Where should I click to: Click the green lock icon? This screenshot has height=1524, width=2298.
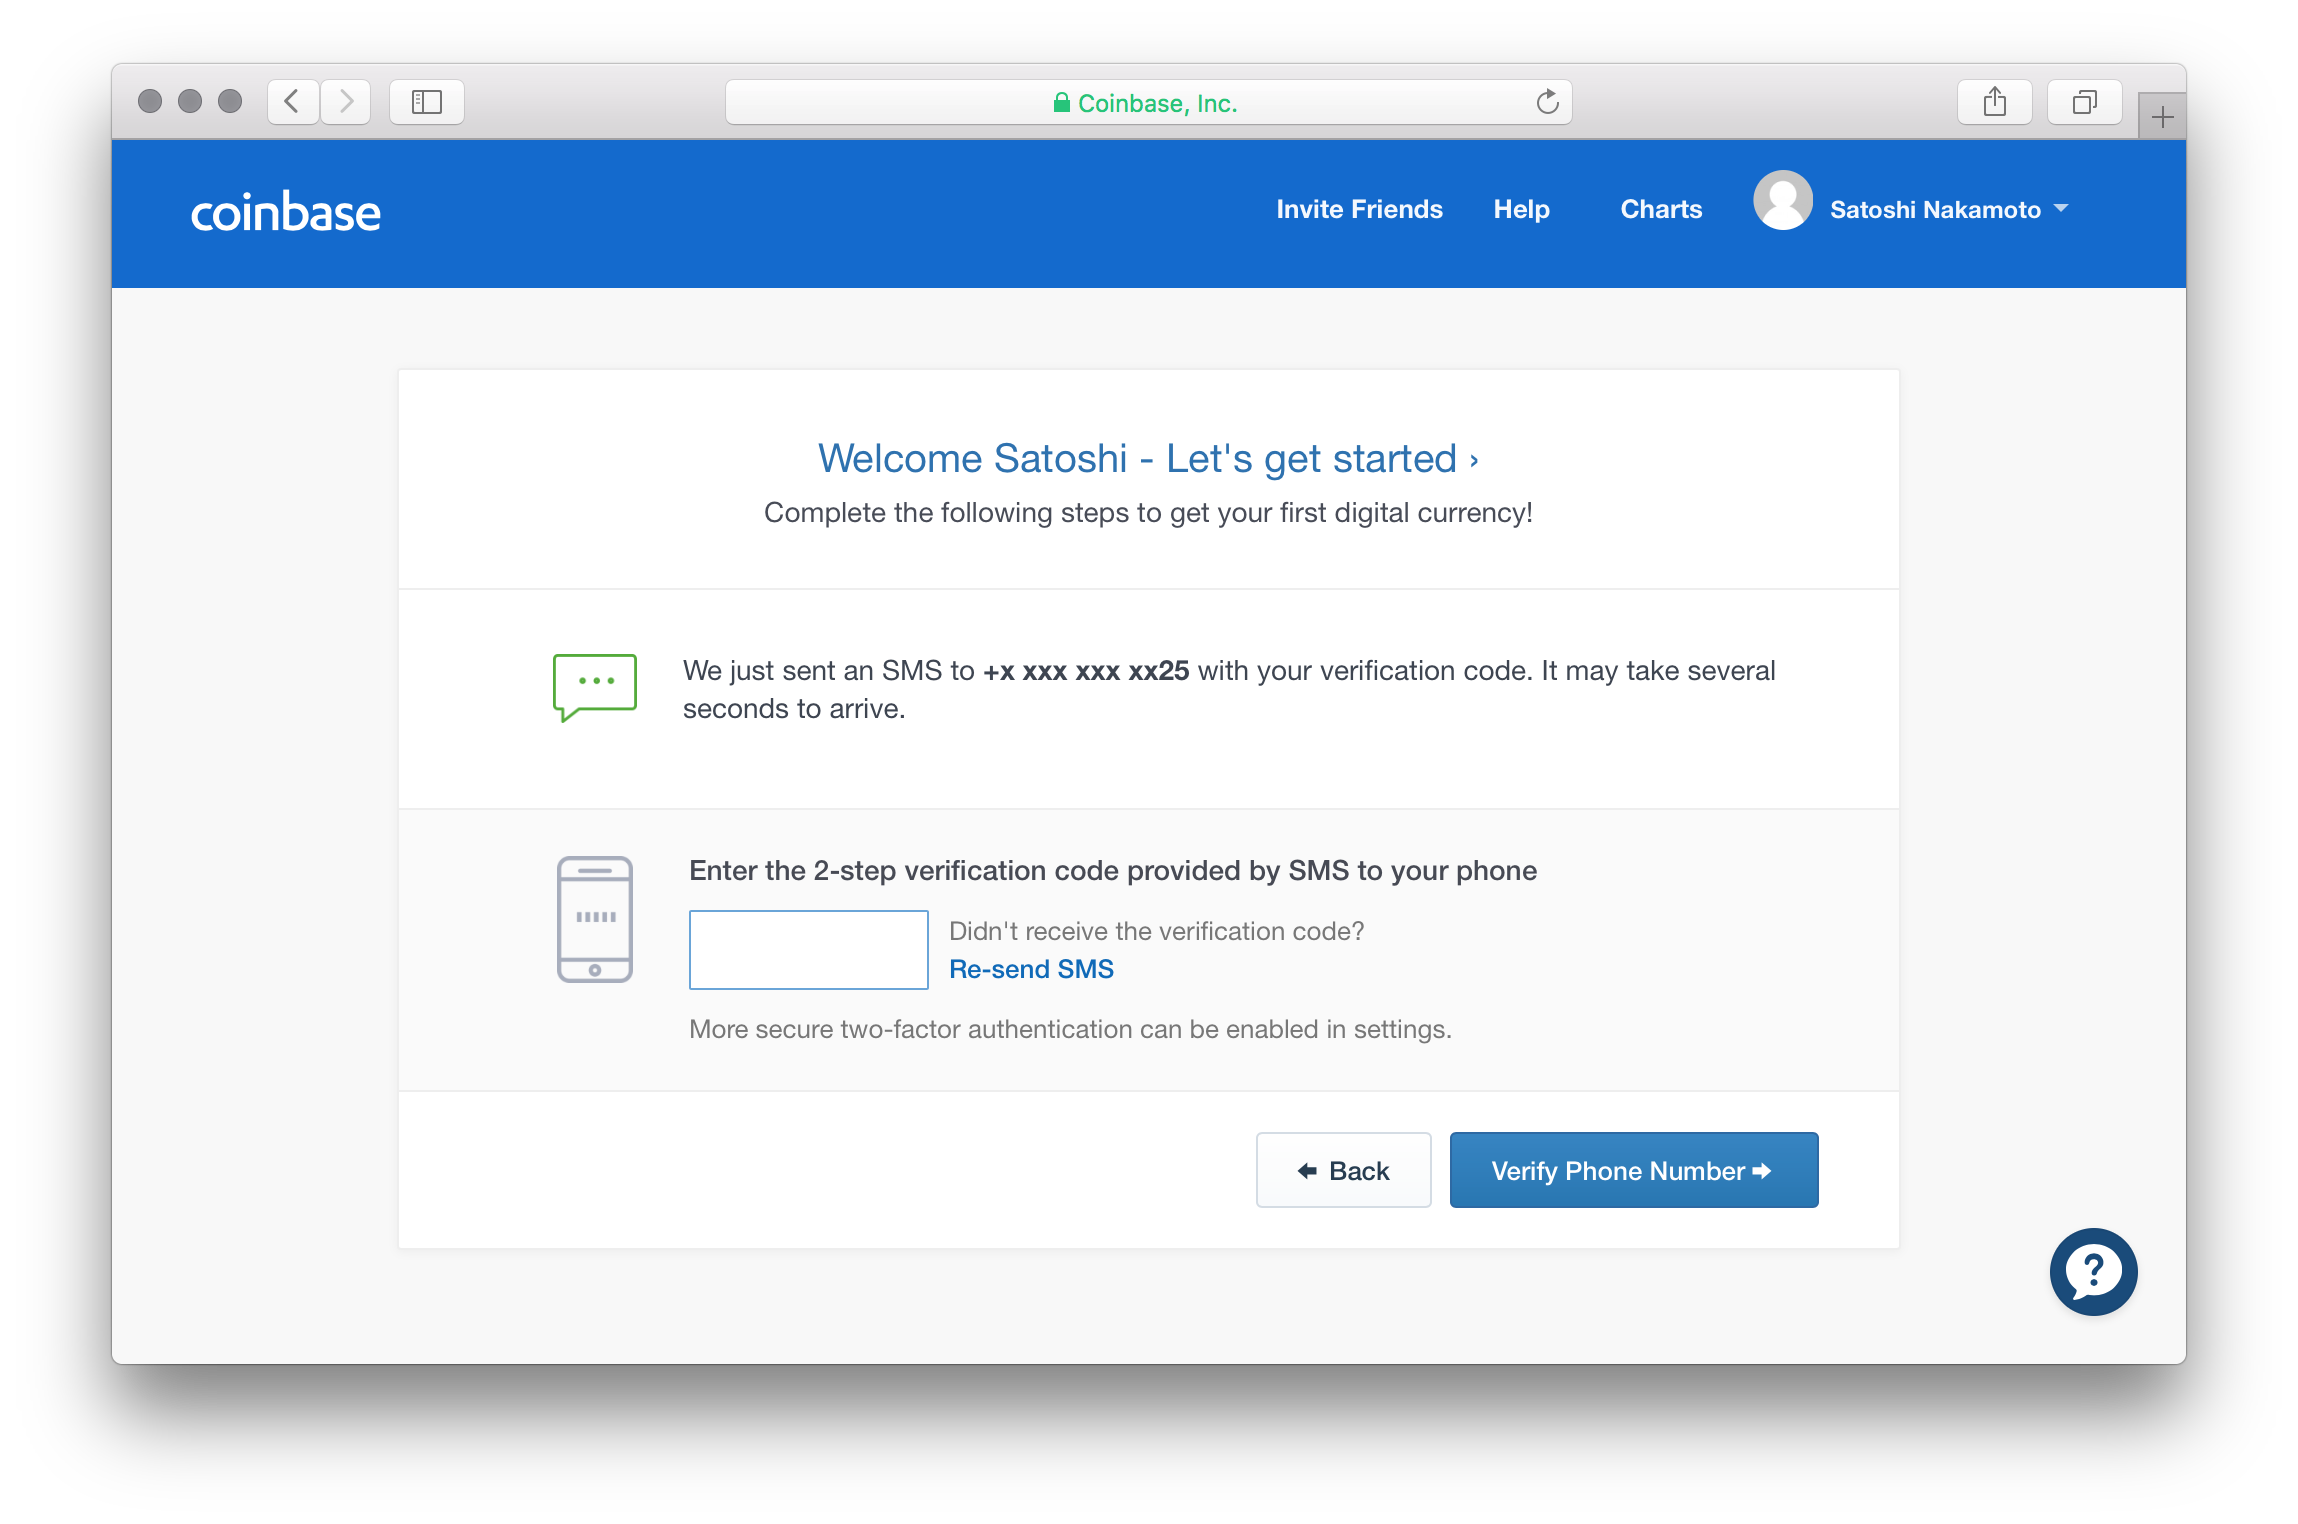pos(1061,103)
